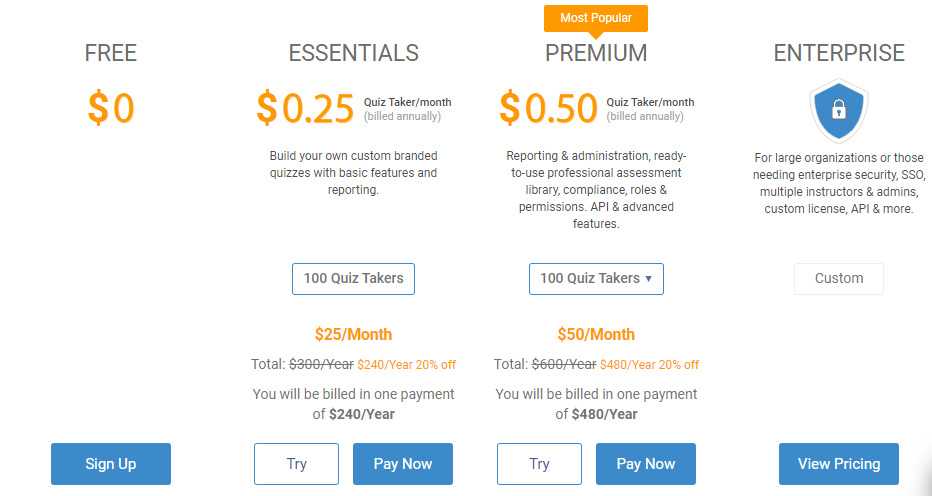Viewport: 932px width, 496px height.
Task: Click Pay Now for the Premium plan
Action: (x=646, y=464)
